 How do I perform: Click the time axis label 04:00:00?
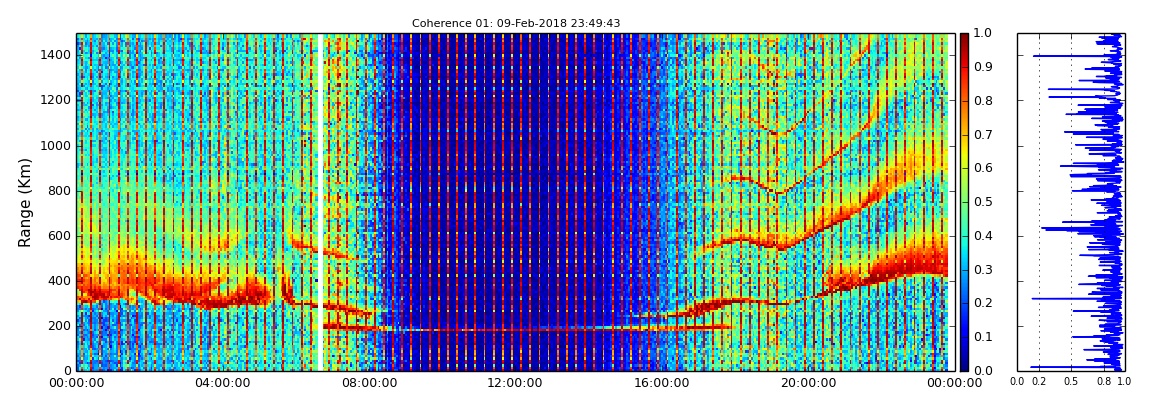pos(221,382)
